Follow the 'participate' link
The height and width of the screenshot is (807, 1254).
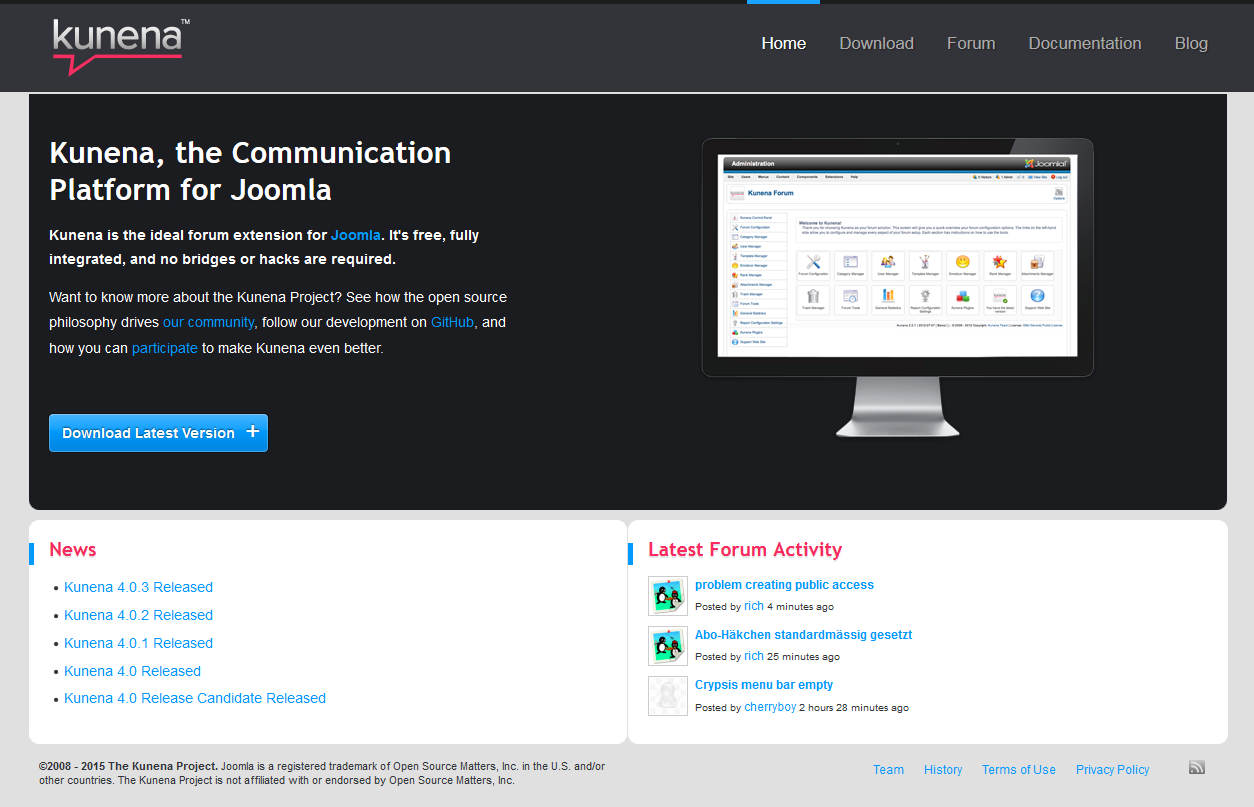(x=164, y=348)
